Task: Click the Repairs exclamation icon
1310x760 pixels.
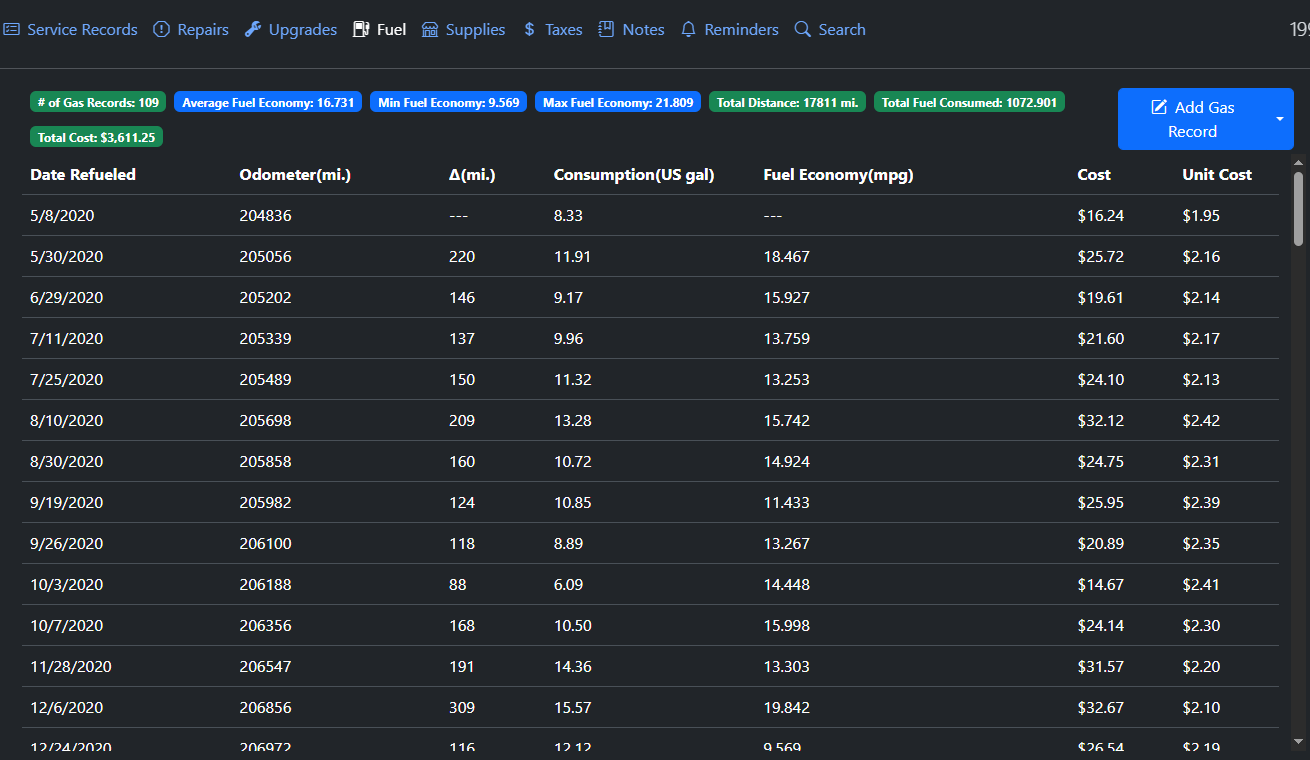Action: coord(161,30)
